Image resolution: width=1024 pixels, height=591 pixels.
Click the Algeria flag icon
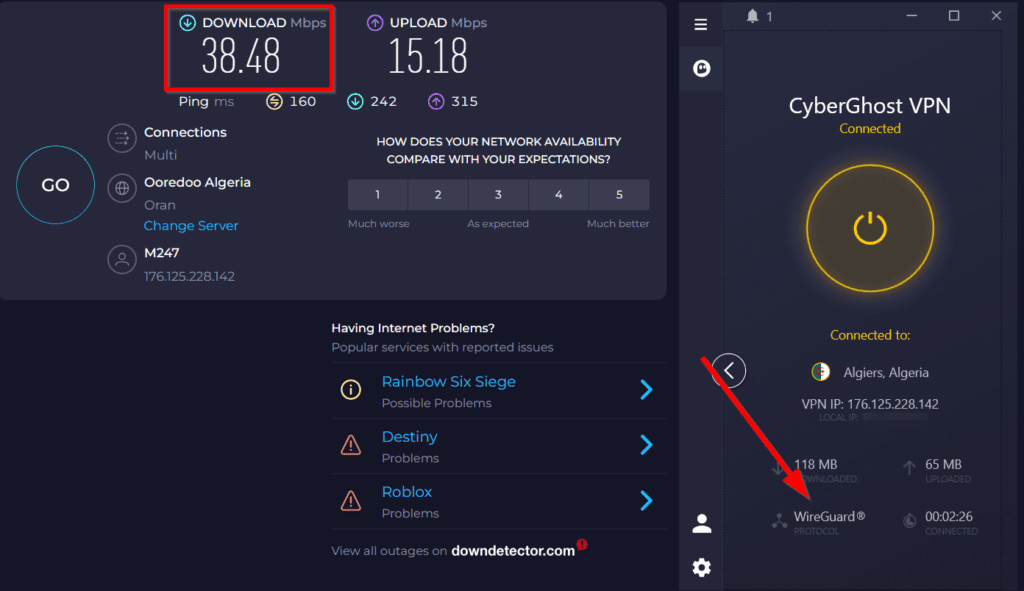pyautogui.click(x=819, y=372)
